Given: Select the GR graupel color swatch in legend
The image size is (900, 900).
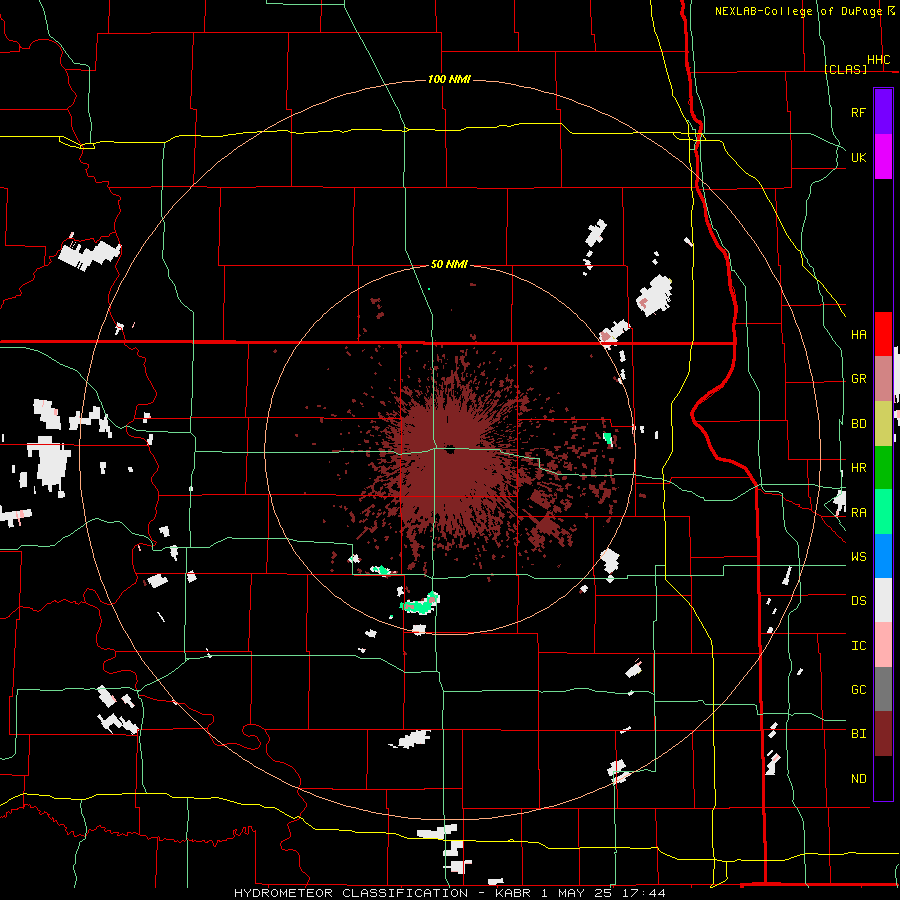Looking at the screenshot, I should pyautogui.click(x=883, y=379).
